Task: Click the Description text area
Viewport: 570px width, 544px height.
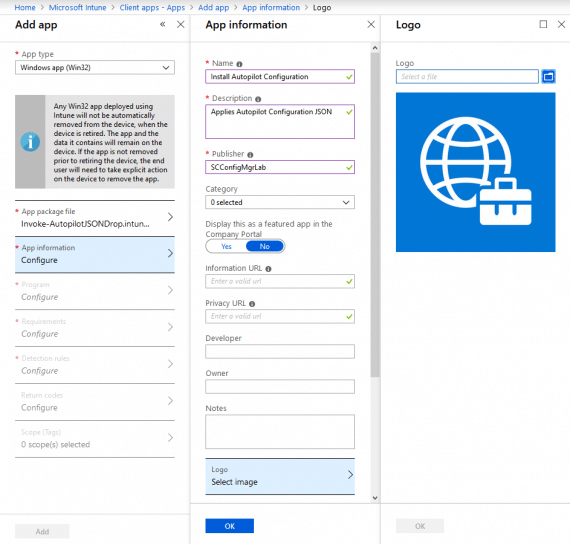Action: coord(280,121)
